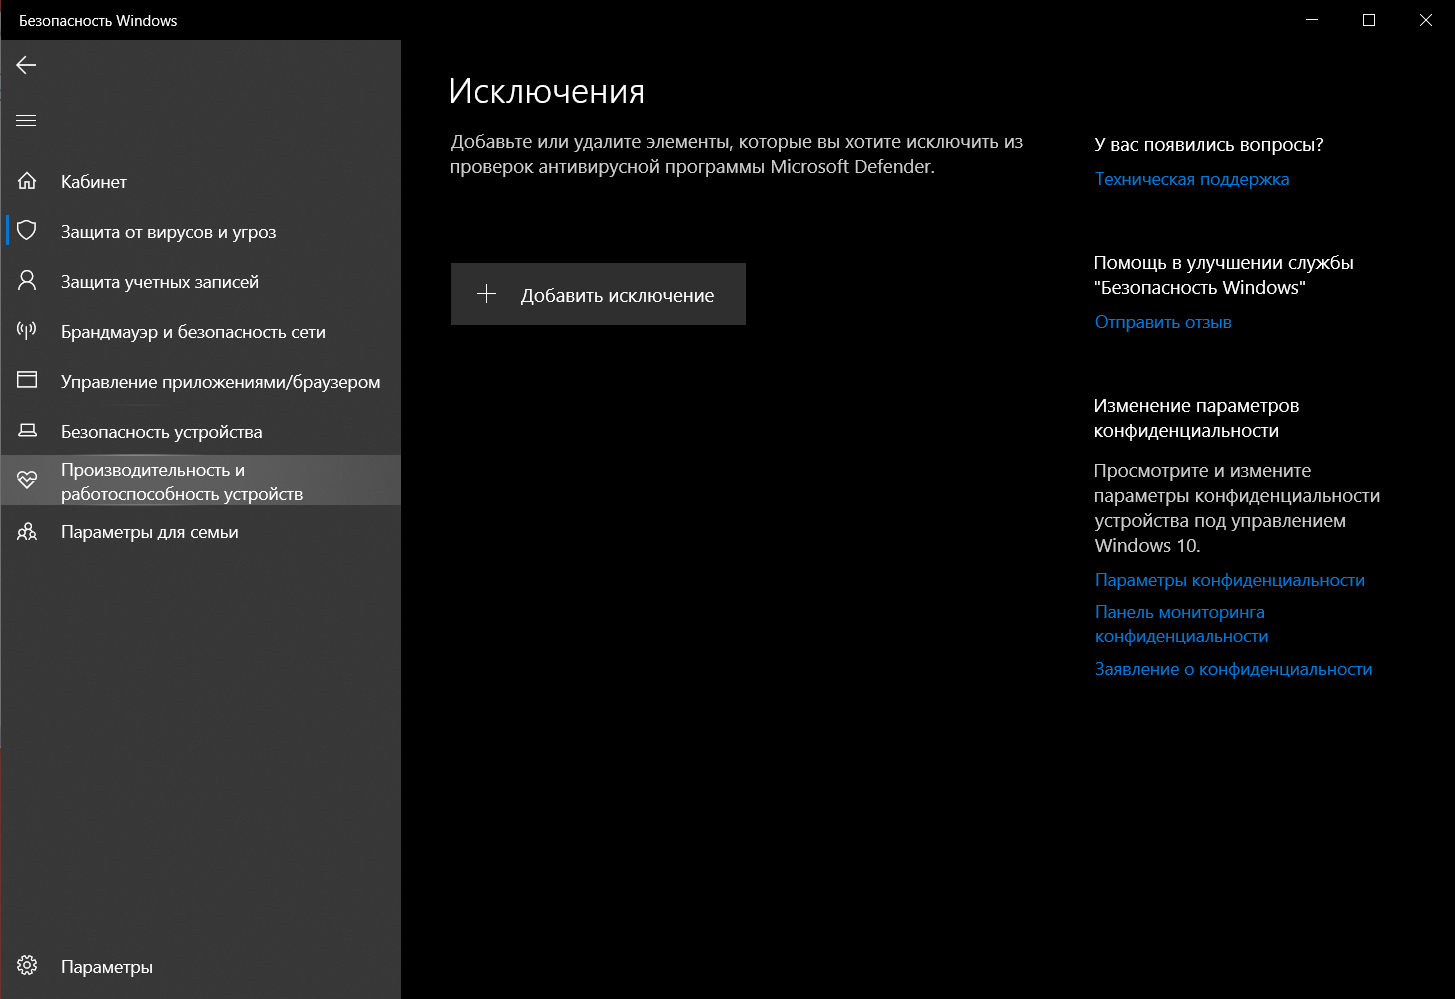The image size is (1455, 999).
Task: Maximize the Безопасность Windows window
Action: pyautogui.click(x=1369, y=20)
